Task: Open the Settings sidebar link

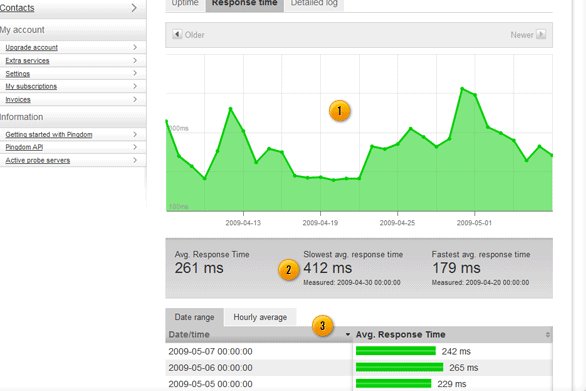Action: tap(18, 74)
